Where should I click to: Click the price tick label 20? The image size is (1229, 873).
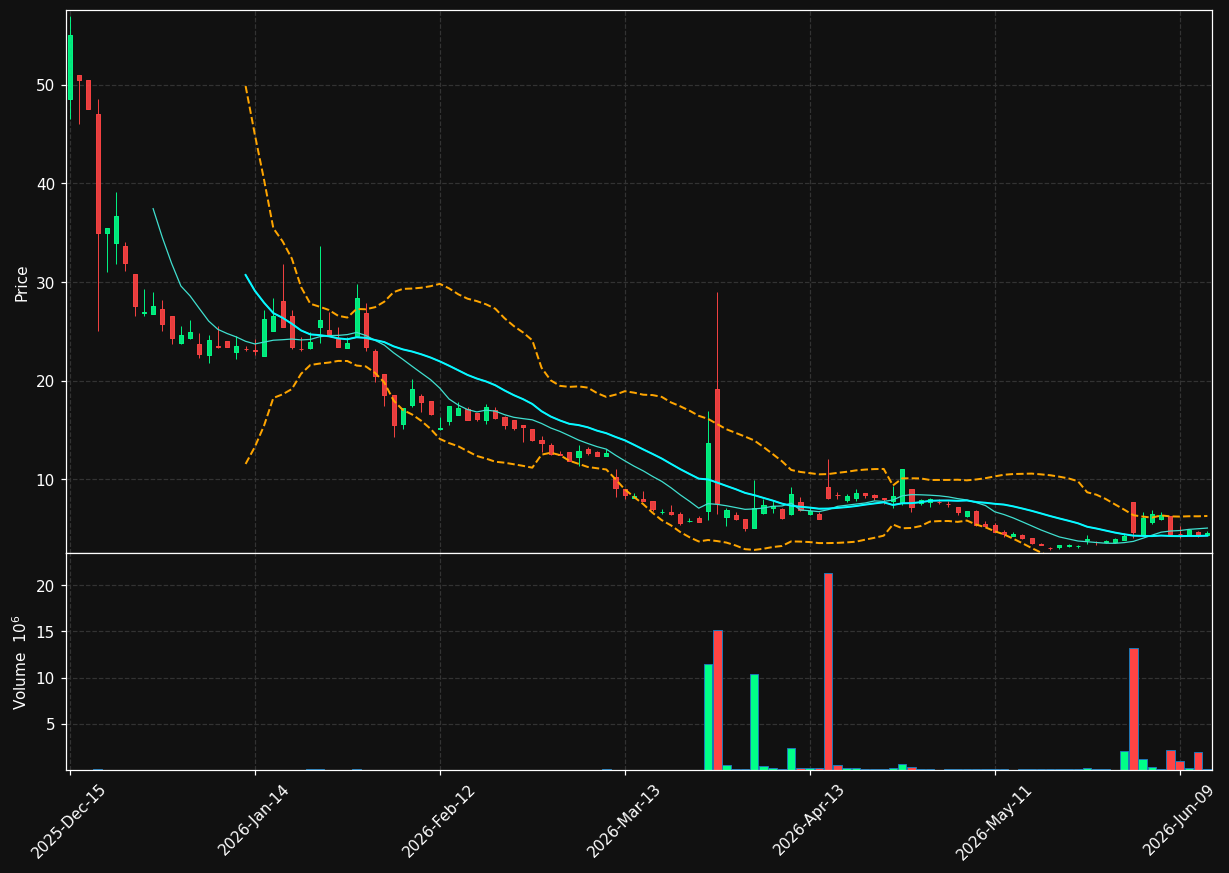pyautogui.click(x=45, y=381)
